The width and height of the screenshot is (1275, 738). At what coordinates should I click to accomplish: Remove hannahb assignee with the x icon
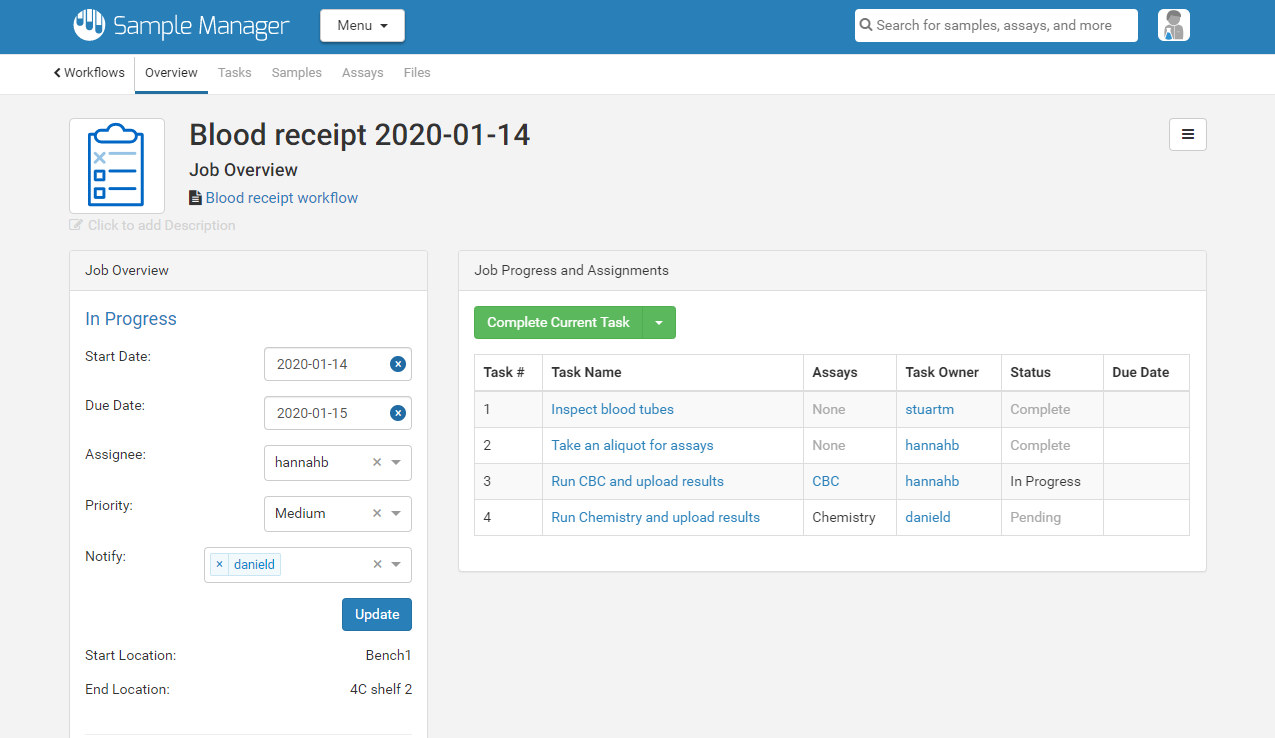[x=376, y=462]
